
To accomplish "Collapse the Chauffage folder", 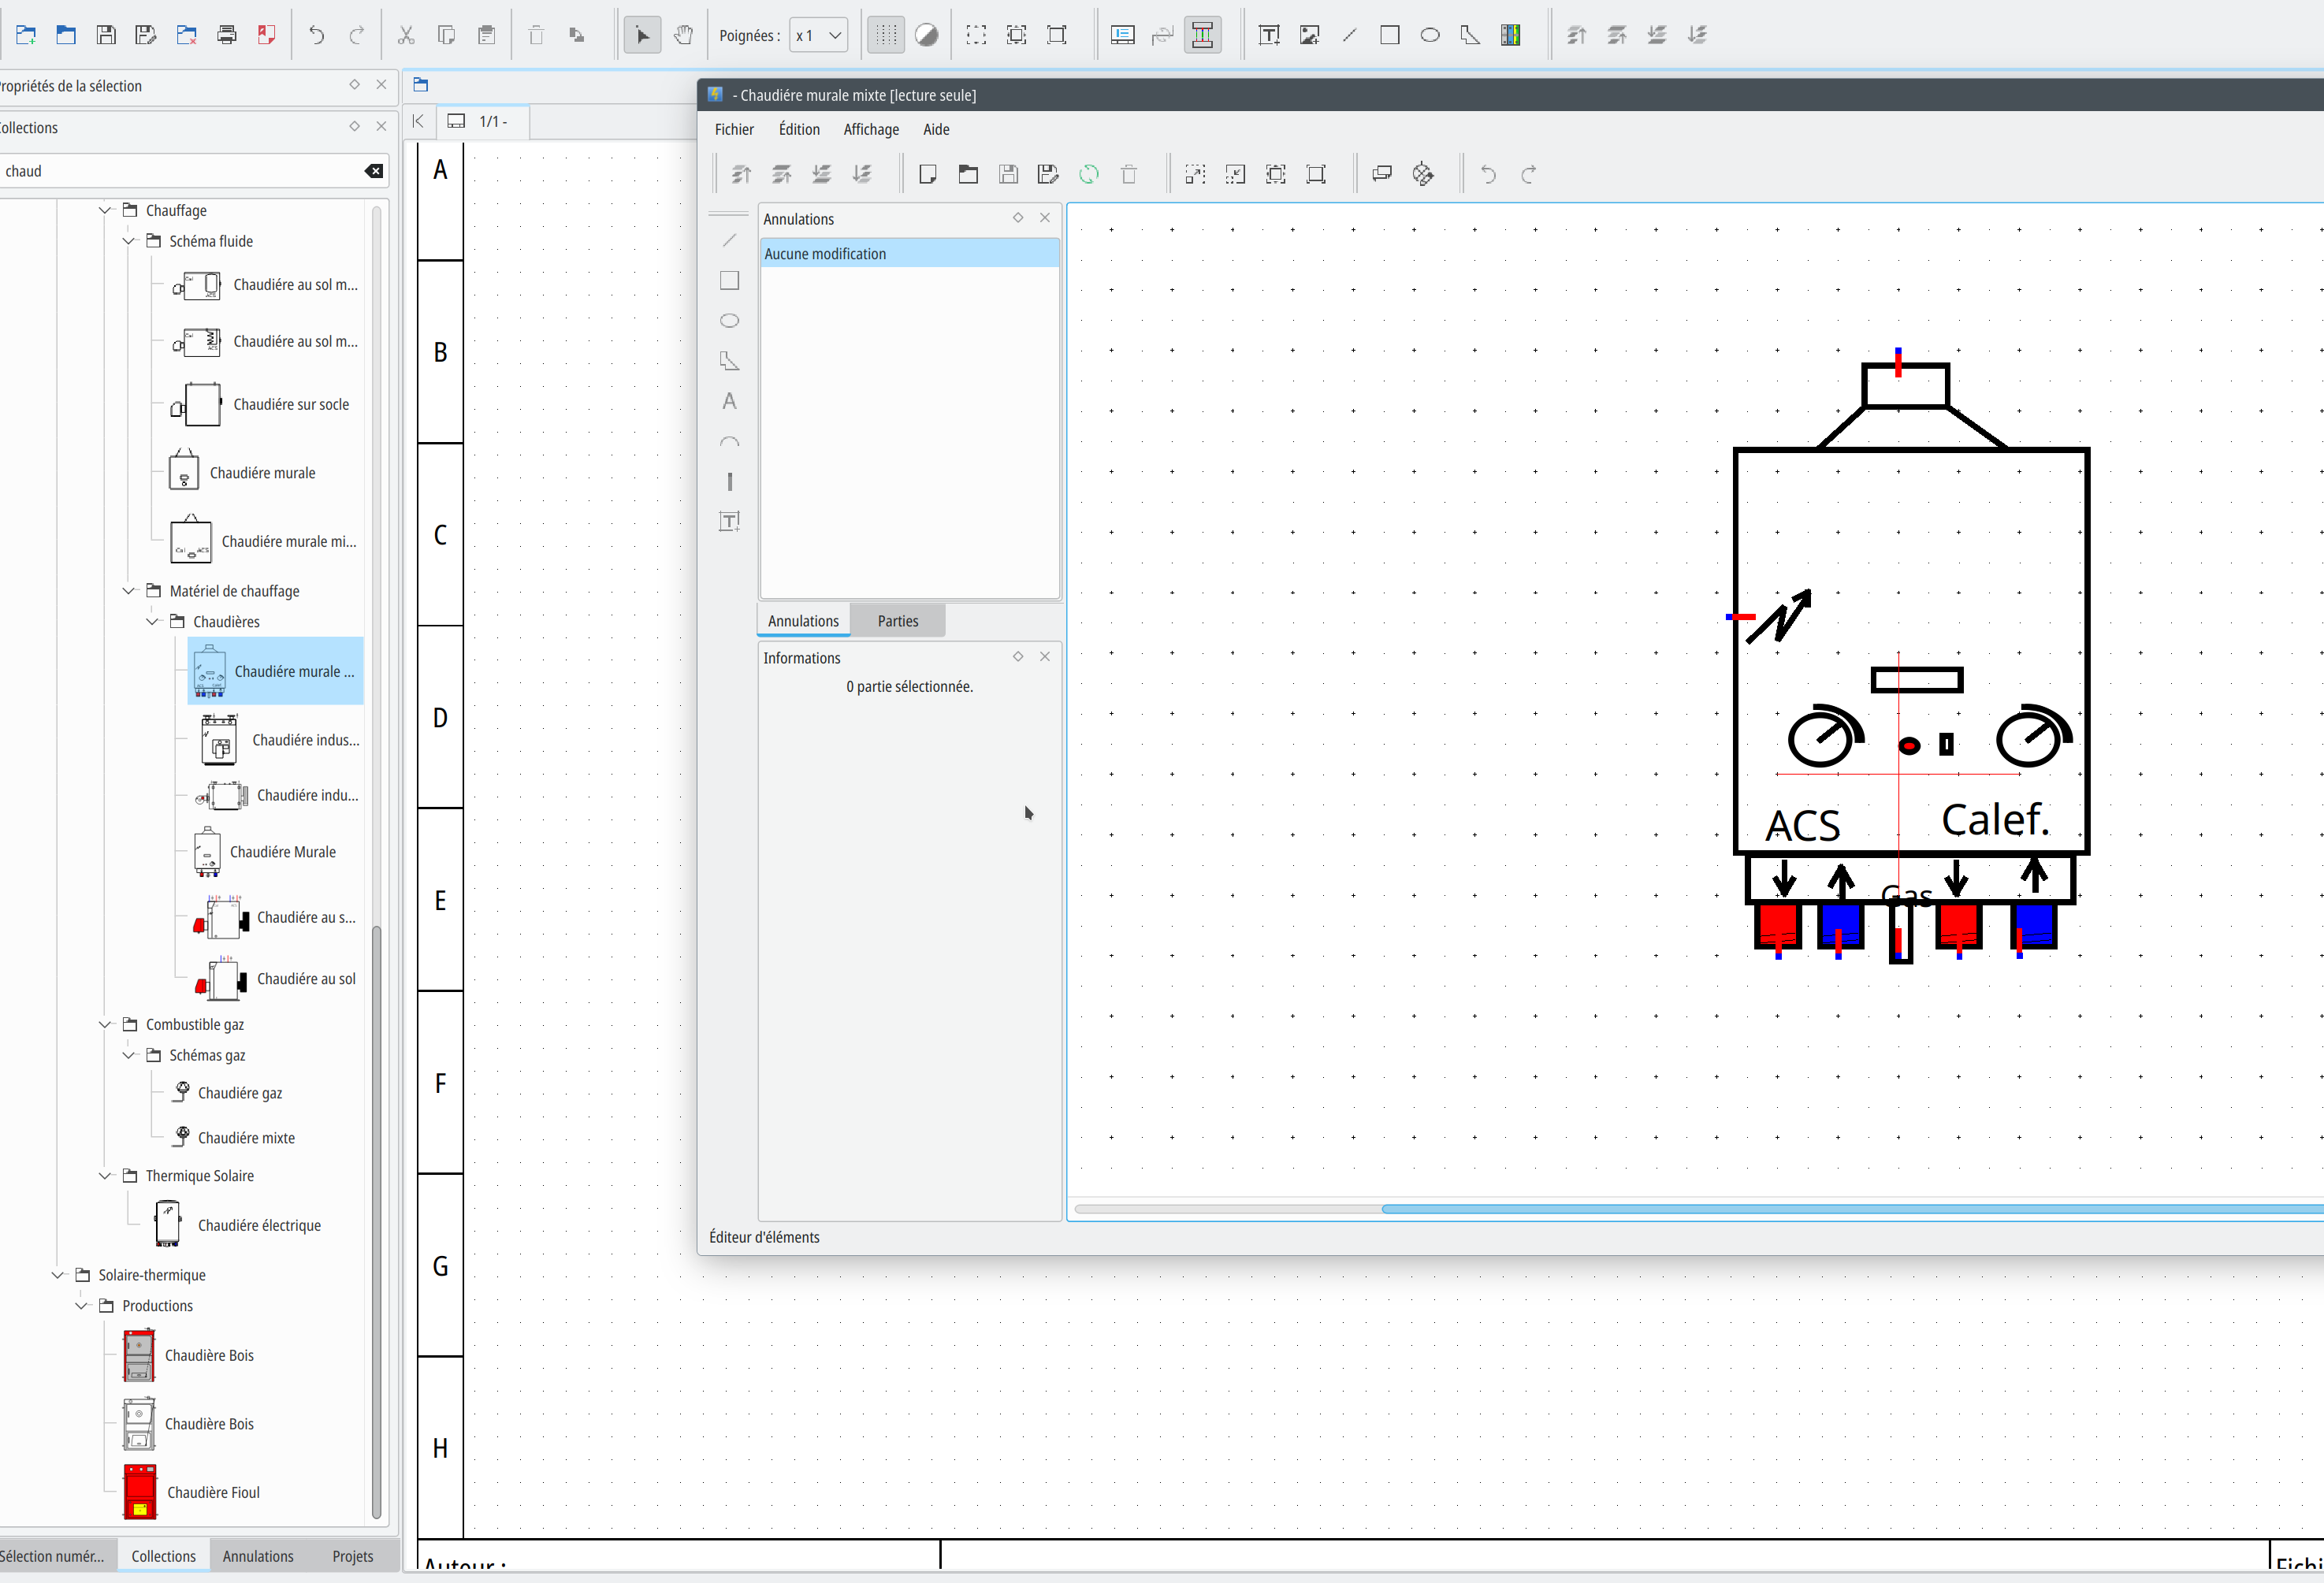I will point(105,210).
